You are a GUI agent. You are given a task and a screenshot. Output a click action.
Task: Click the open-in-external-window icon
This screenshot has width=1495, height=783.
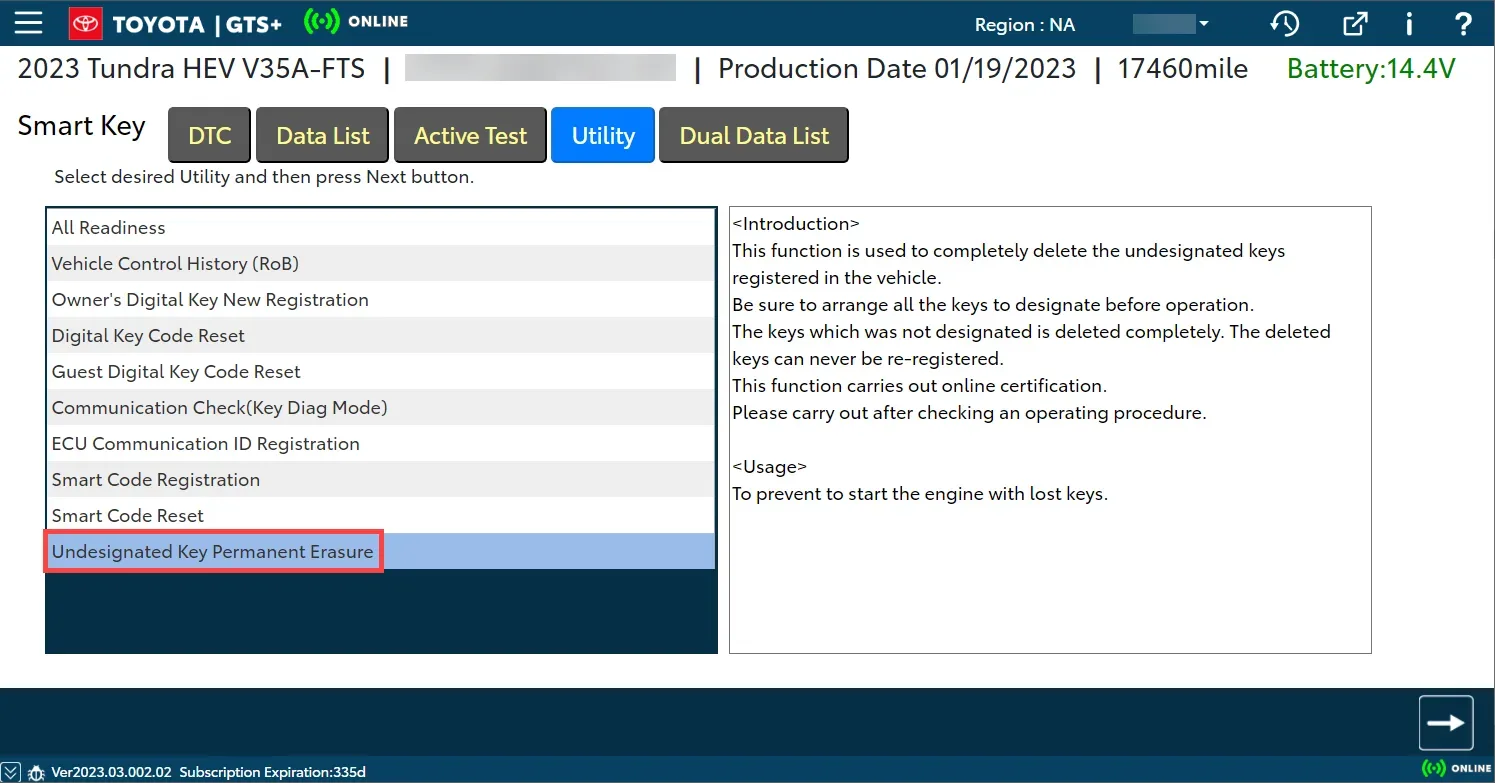[1355, 24]
